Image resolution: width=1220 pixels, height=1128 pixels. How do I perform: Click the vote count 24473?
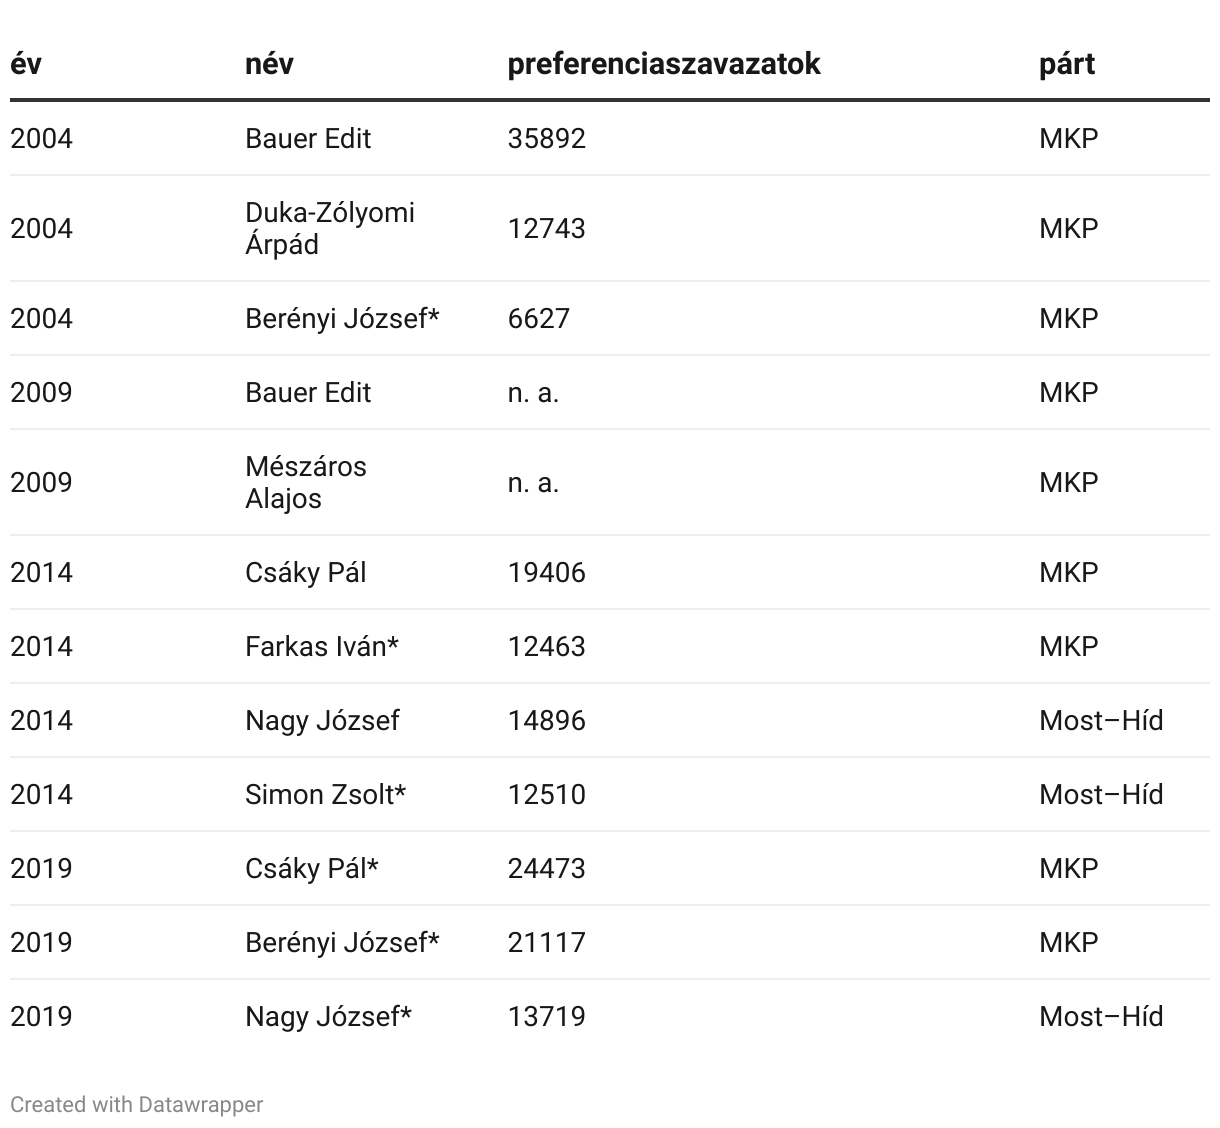click(546, 868)
